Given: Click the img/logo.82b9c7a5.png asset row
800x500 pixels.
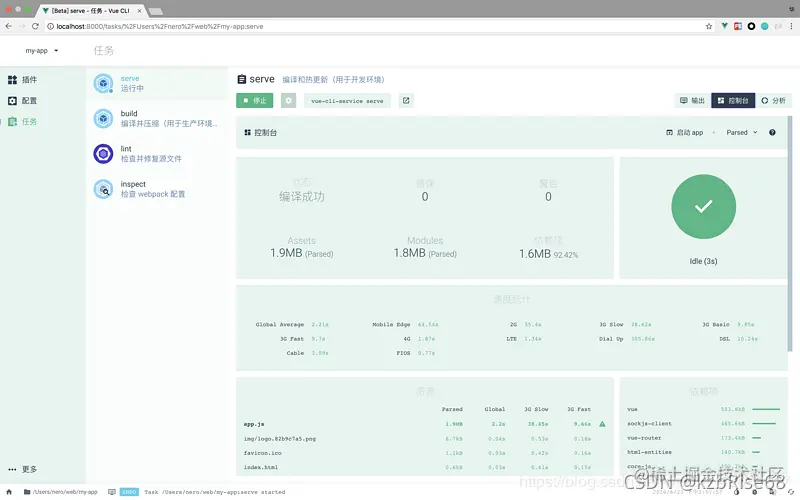Looking at the screenshot, I should (x=424, y=438).
